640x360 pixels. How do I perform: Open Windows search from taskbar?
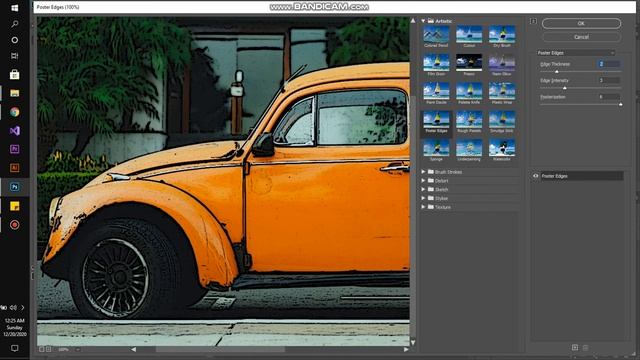click(15, 24)
